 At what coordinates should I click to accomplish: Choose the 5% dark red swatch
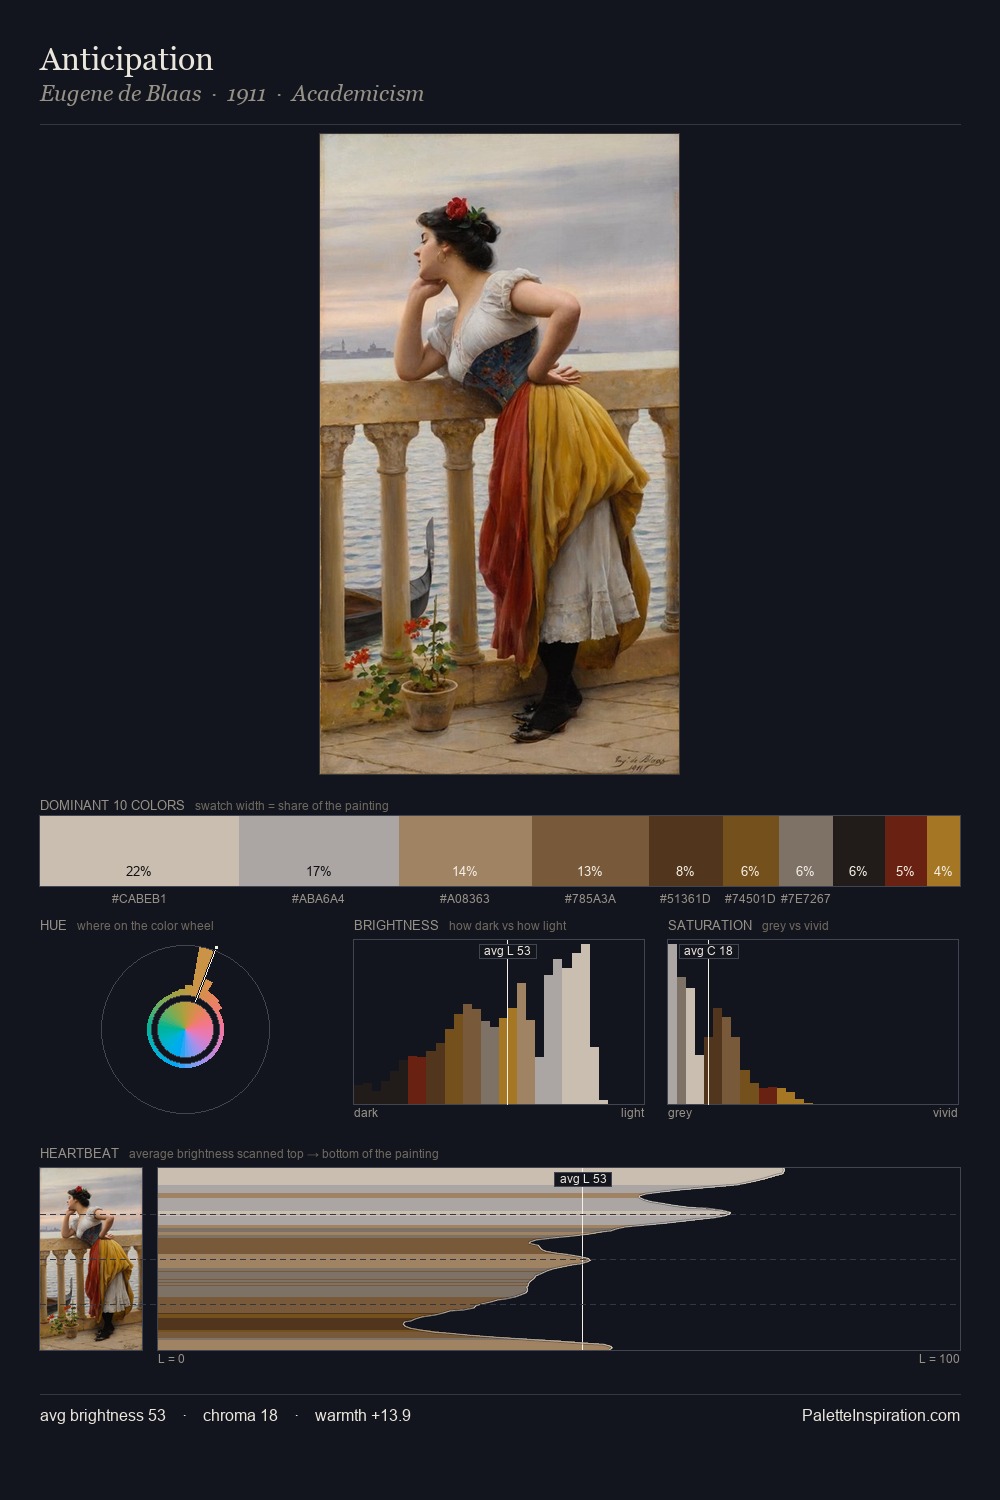tap(906, 851)
